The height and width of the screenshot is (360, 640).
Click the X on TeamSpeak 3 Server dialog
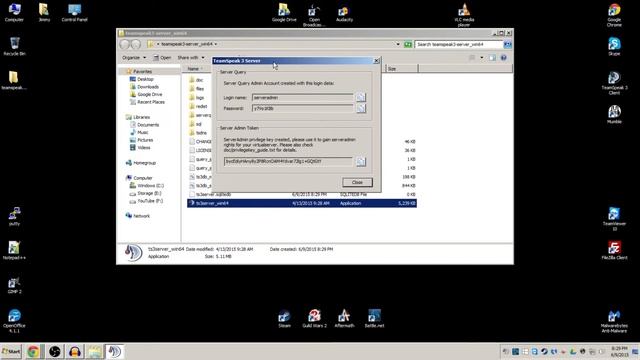[x=376, y=61]
